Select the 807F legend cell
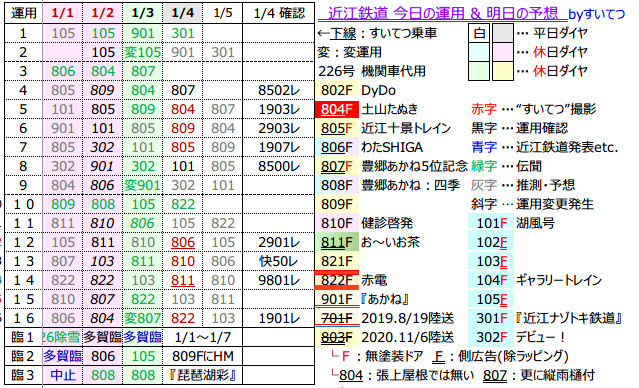 pos(337,166)
